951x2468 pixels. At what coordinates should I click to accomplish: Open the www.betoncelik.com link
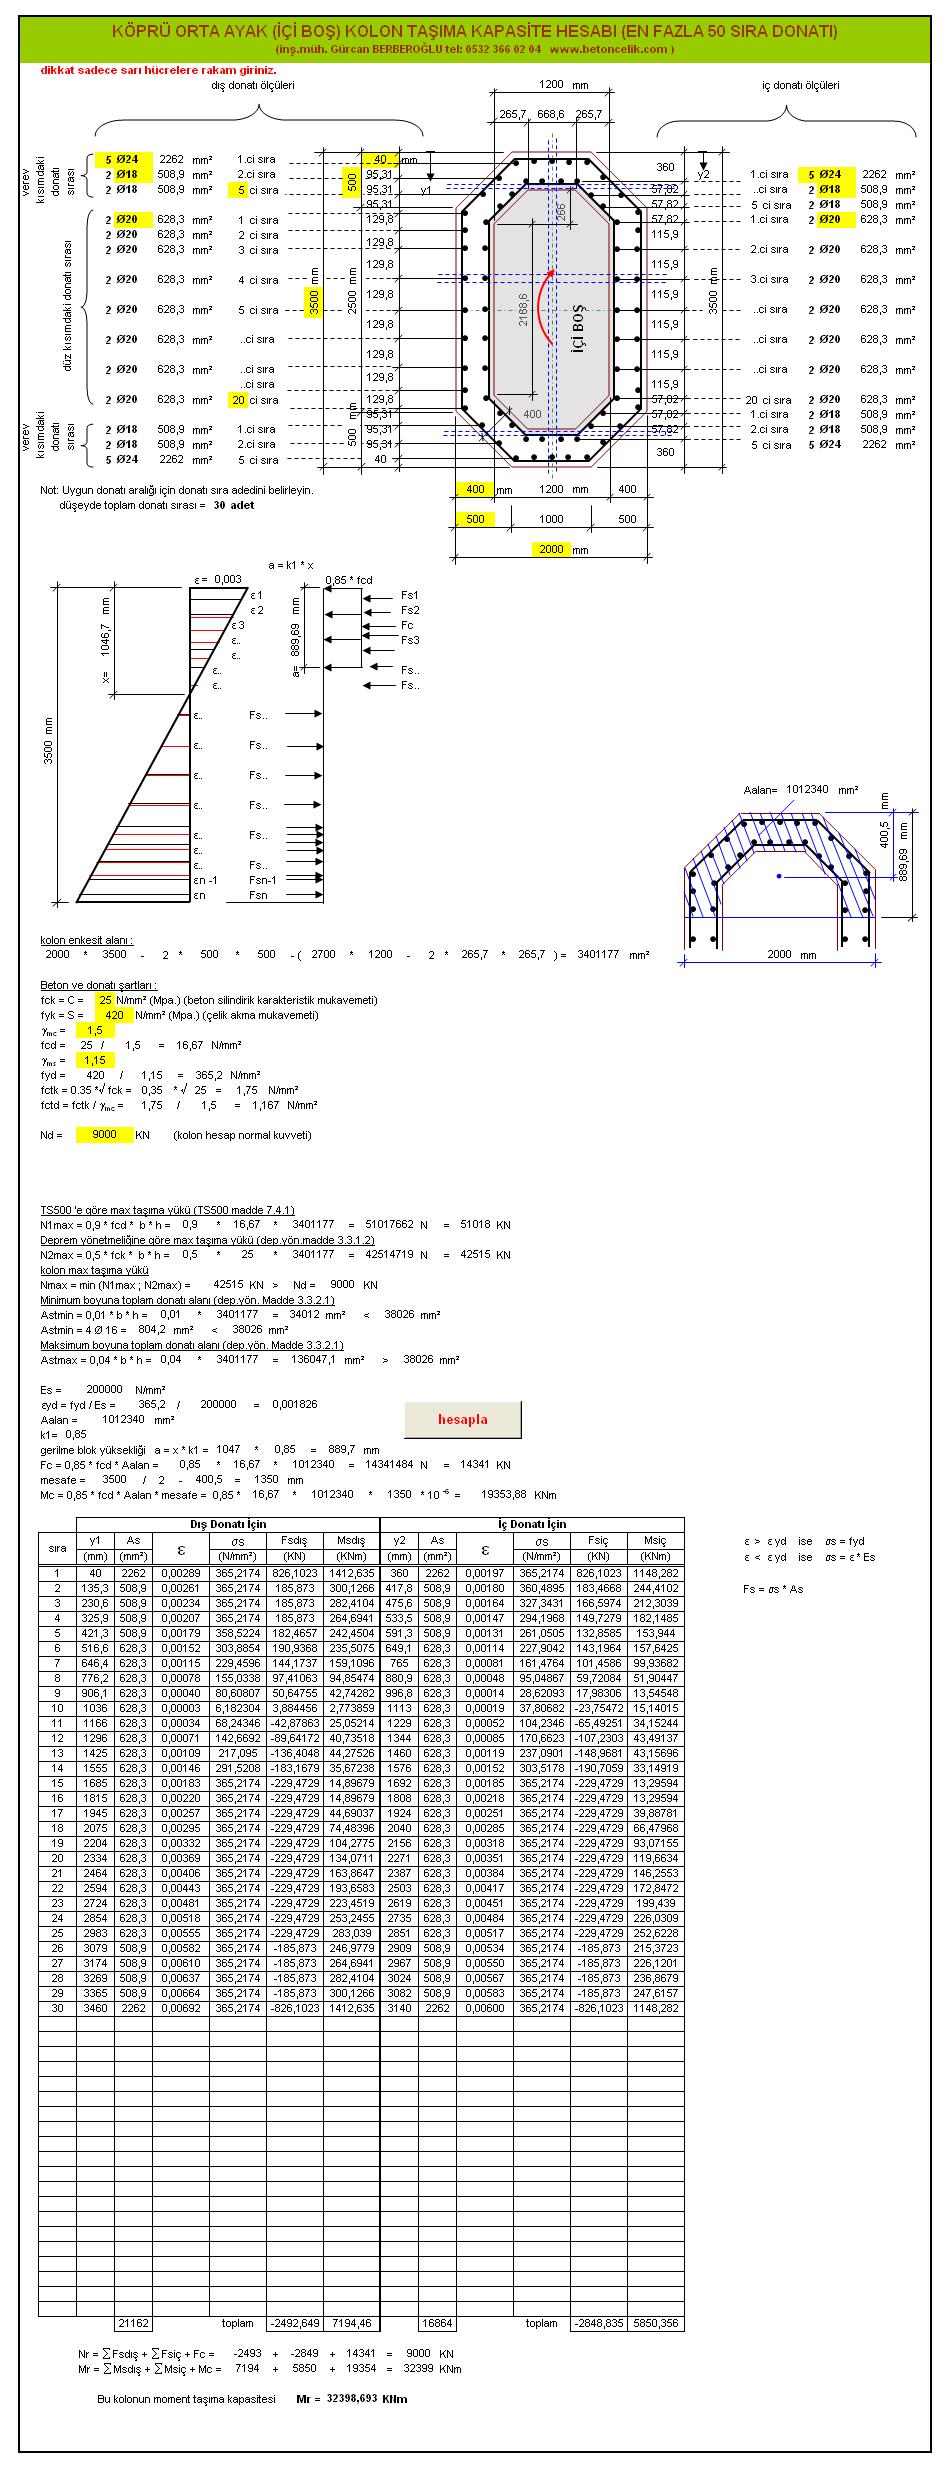(610, 48)
